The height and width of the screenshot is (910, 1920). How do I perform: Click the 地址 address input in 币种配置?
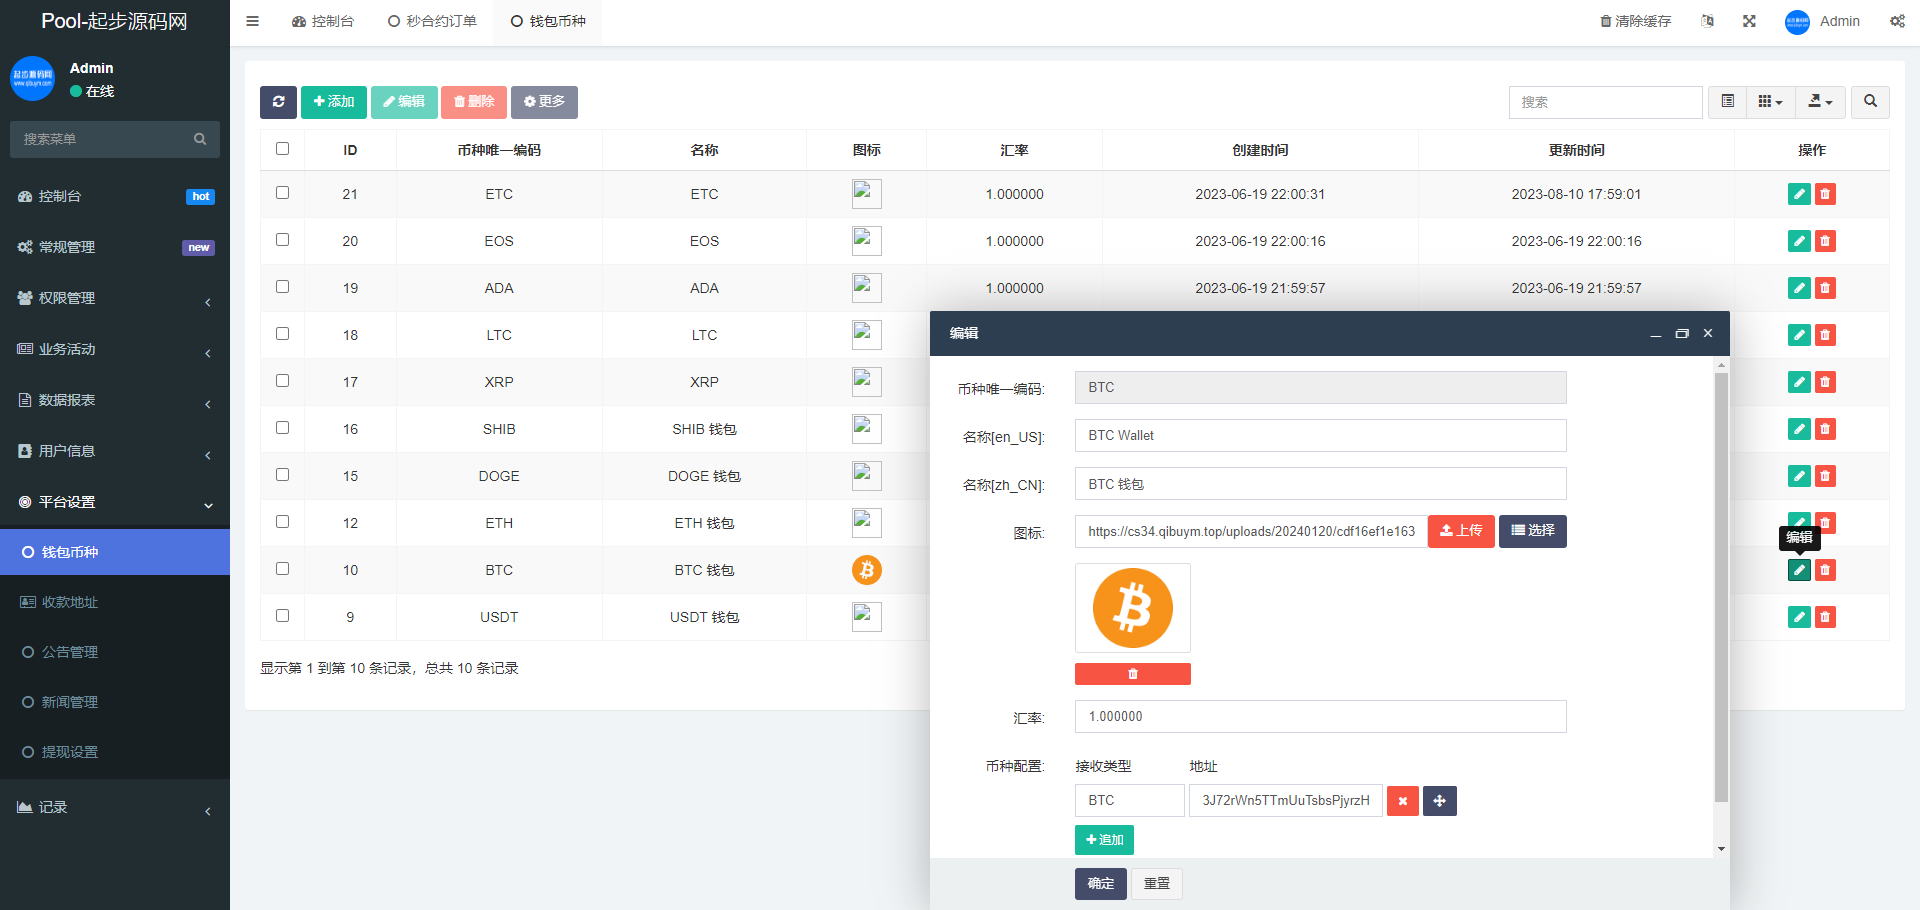tap(1285, 801)
